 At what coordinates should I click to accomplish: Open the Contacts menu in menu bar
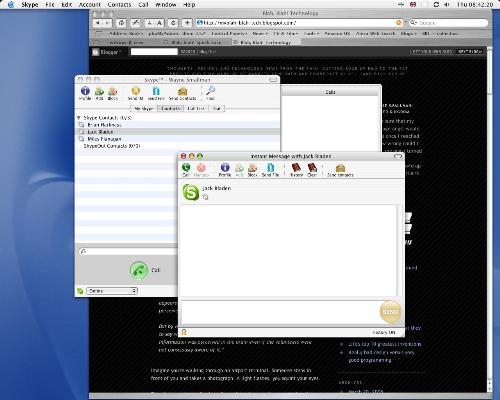tap(119, 5)
